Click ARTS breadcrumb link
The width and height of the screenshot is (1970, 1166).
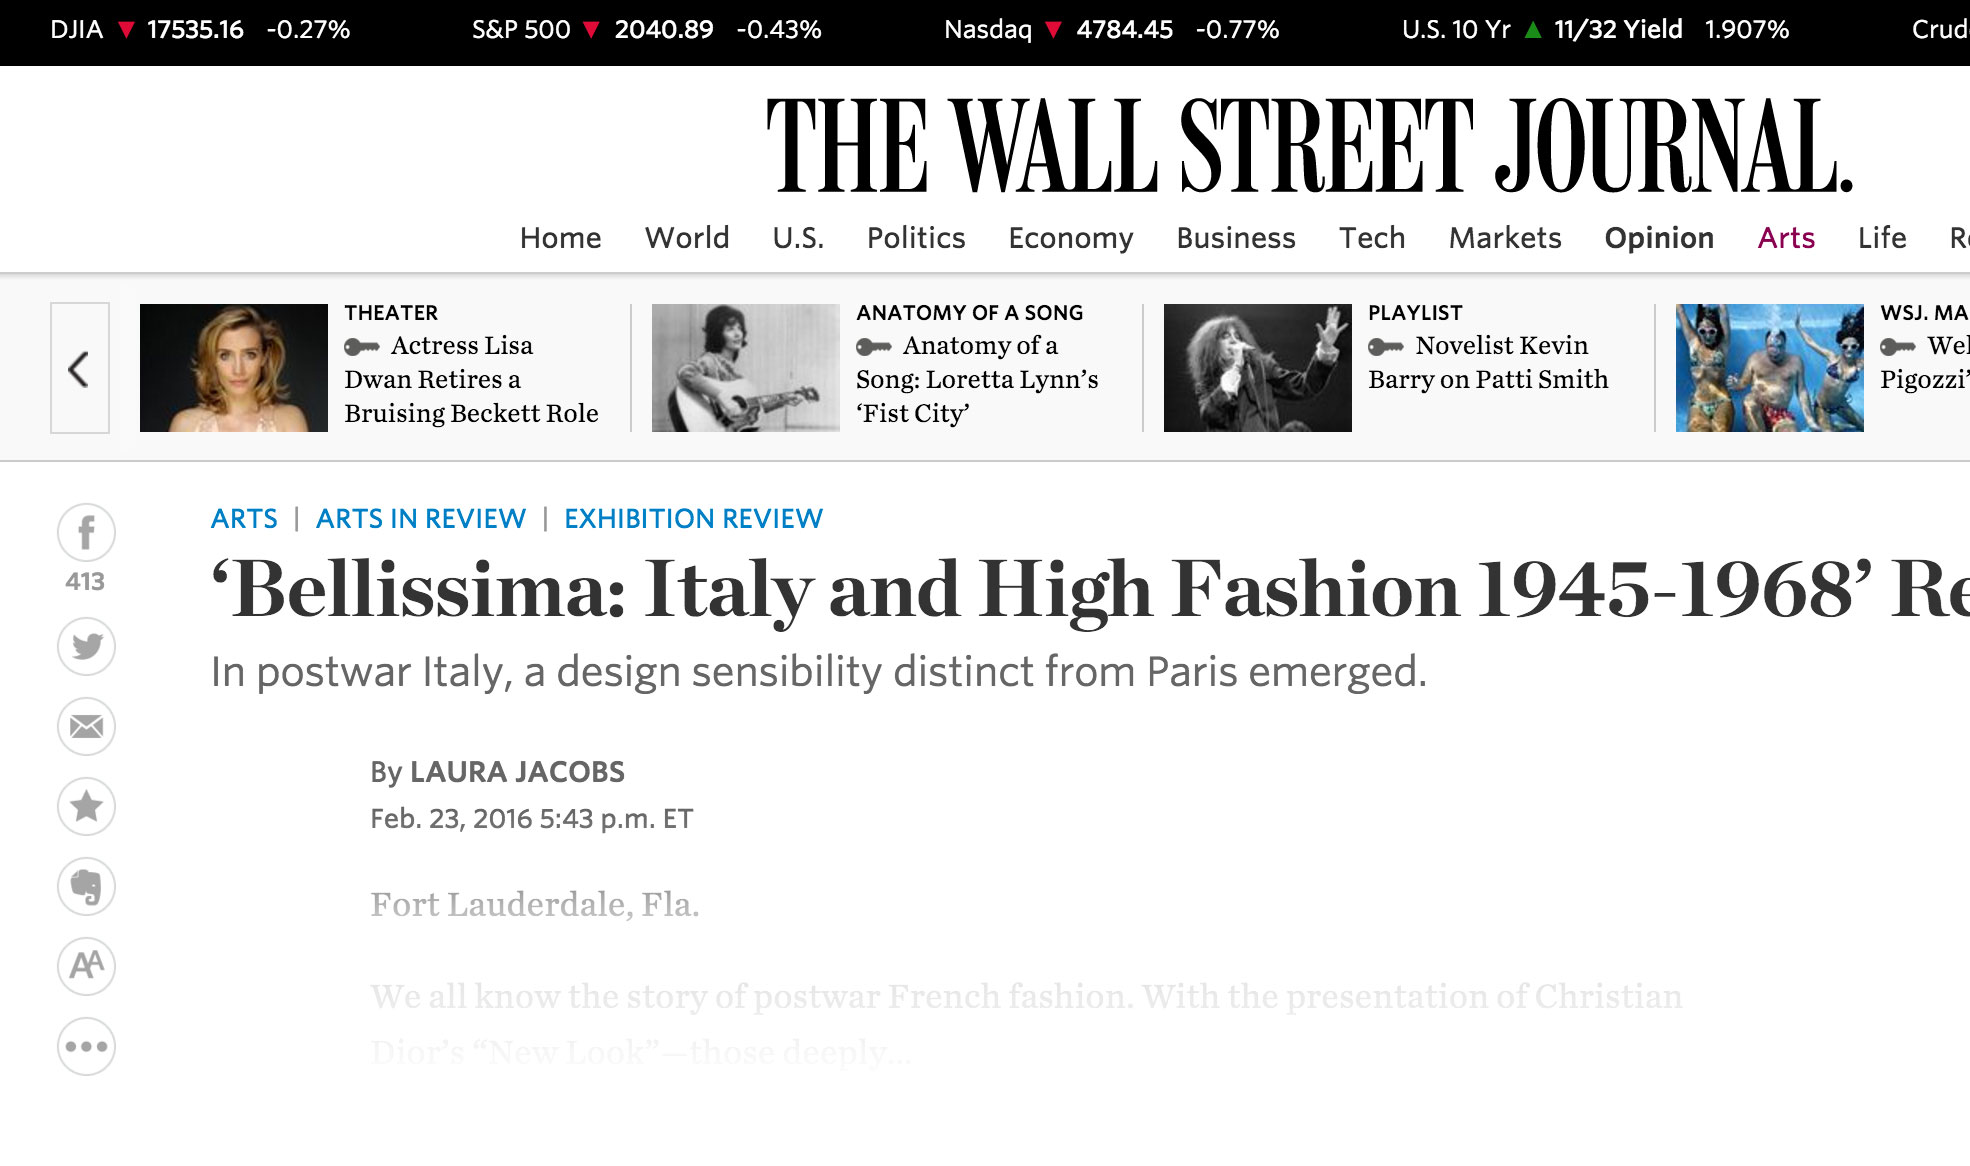click(x=244, y=518)
